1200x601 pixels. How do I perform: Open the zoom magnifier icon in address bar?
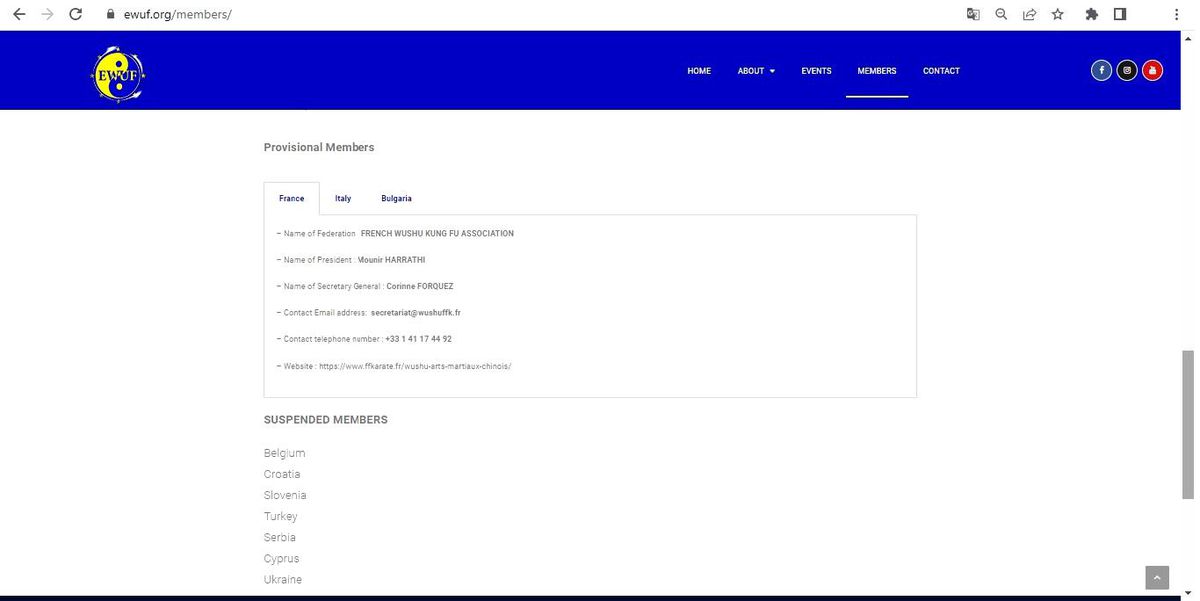1001,14
